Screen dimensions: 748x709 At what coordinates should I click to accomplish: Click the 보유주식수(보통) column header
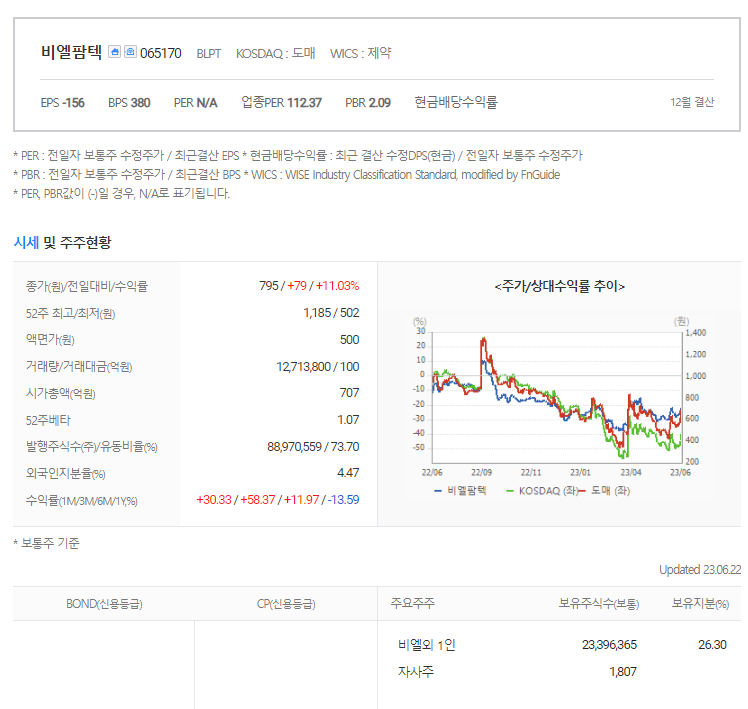click(x=599, y=604)
